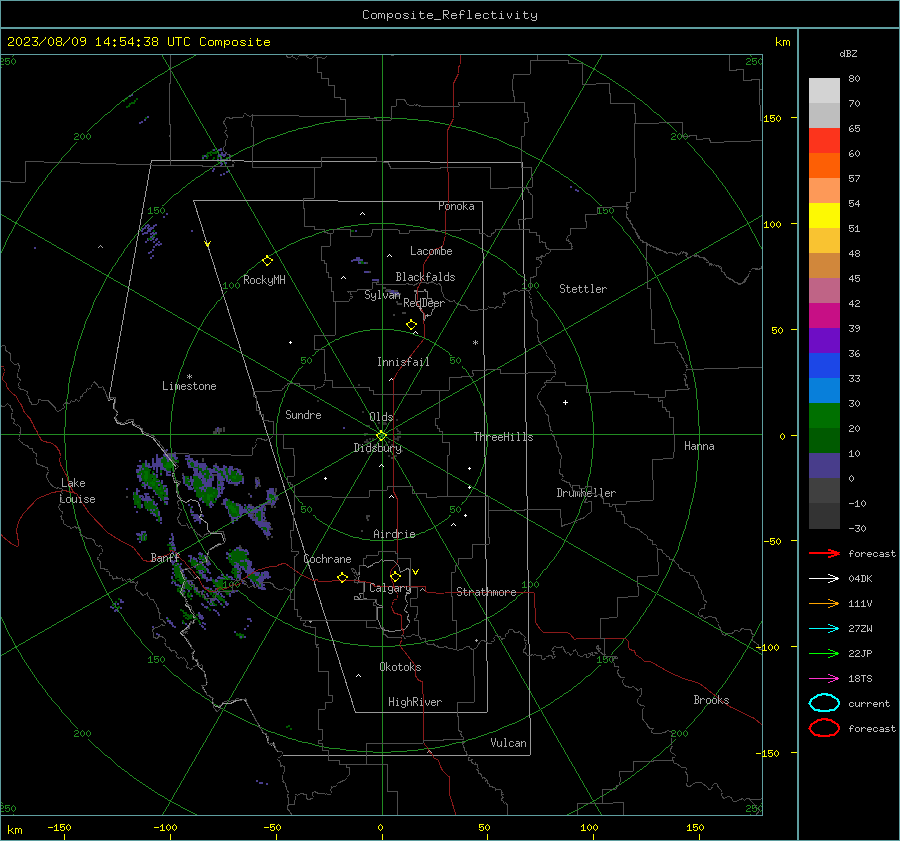The width and height of the screenshot is (900, 841).
Task: Click the Sylvan label near RedDeer
Action: tap(382, 295)
